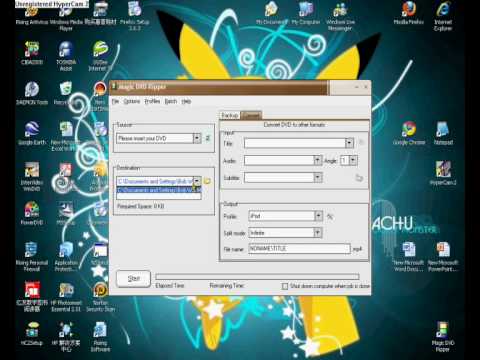Open the Source DVD dropdown
This screenshot has height=360, width=480.
(197, 138)
